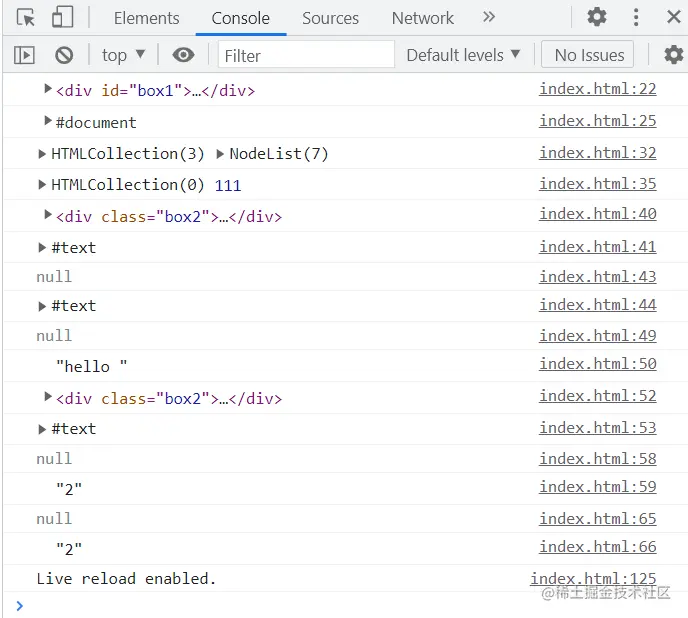Expand the HTMLCollection(3) entry

point(42,154)
